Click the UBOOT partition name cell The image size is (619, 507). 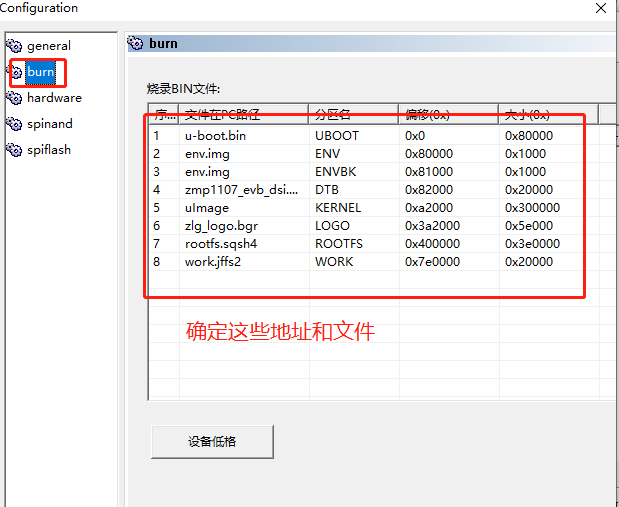337,136
